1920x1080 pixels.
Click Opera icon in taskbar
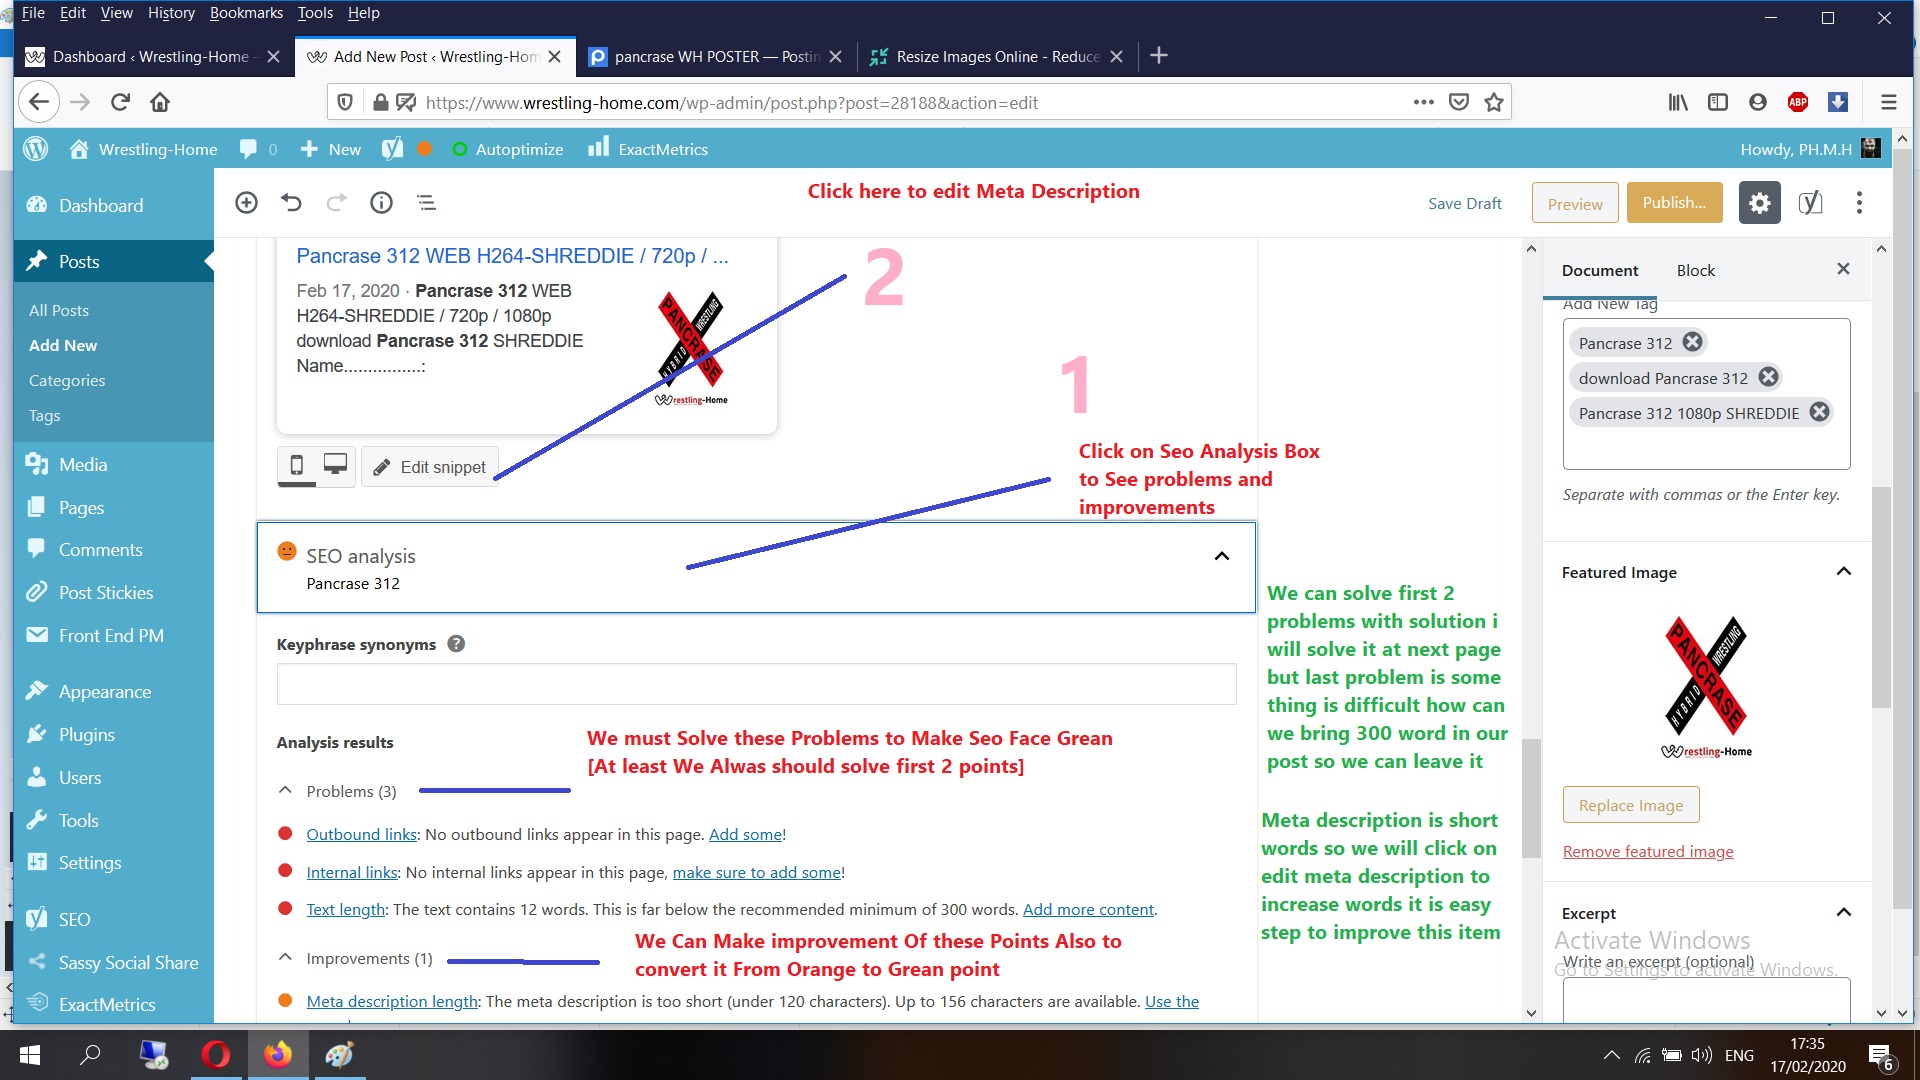point(215,1055)
